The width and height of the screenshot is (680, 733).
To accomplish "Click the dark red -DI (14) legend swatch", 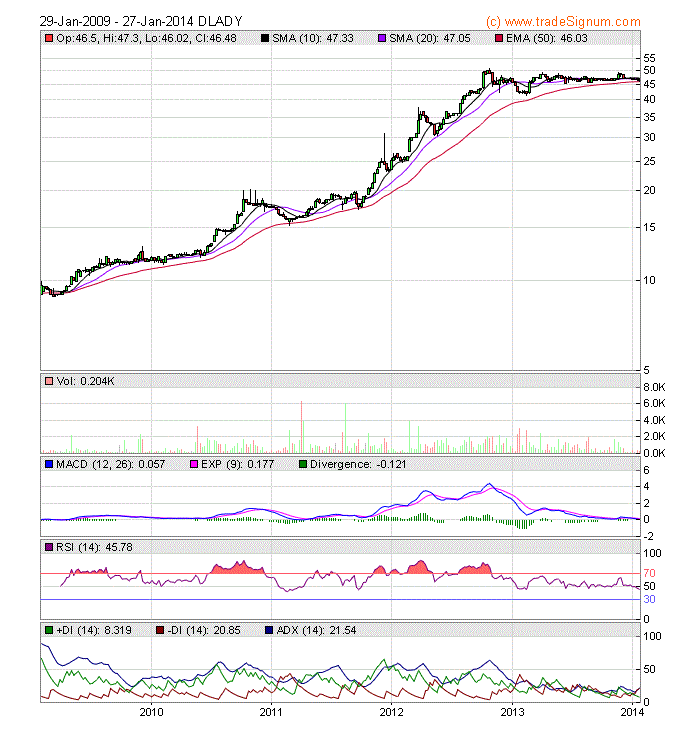I will (160, 630).
